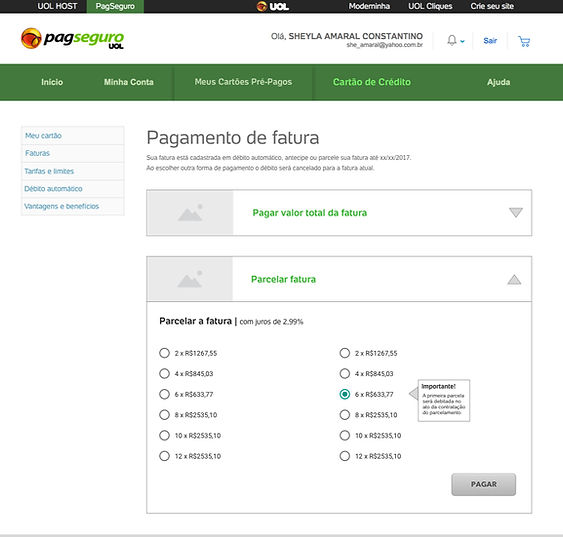Select left column 10 x R$2535,10 option

coord(164,435)
